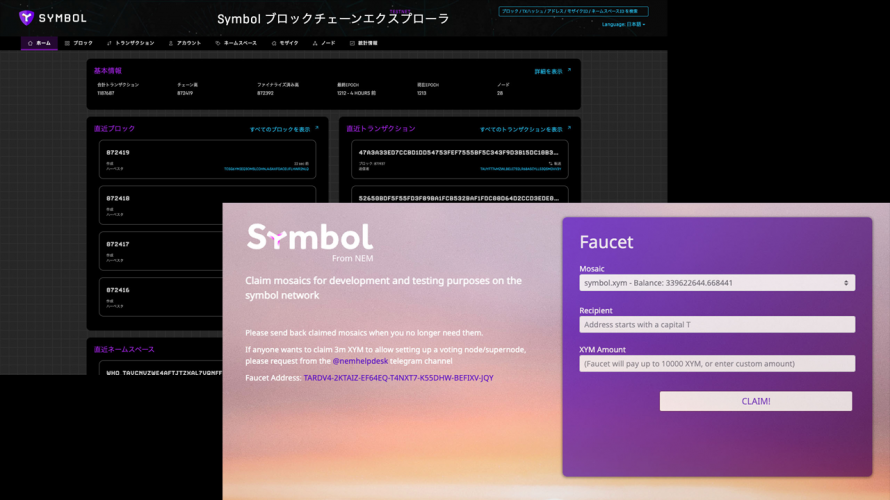Click the chart icon beside 統計情報

pos(352,43)
